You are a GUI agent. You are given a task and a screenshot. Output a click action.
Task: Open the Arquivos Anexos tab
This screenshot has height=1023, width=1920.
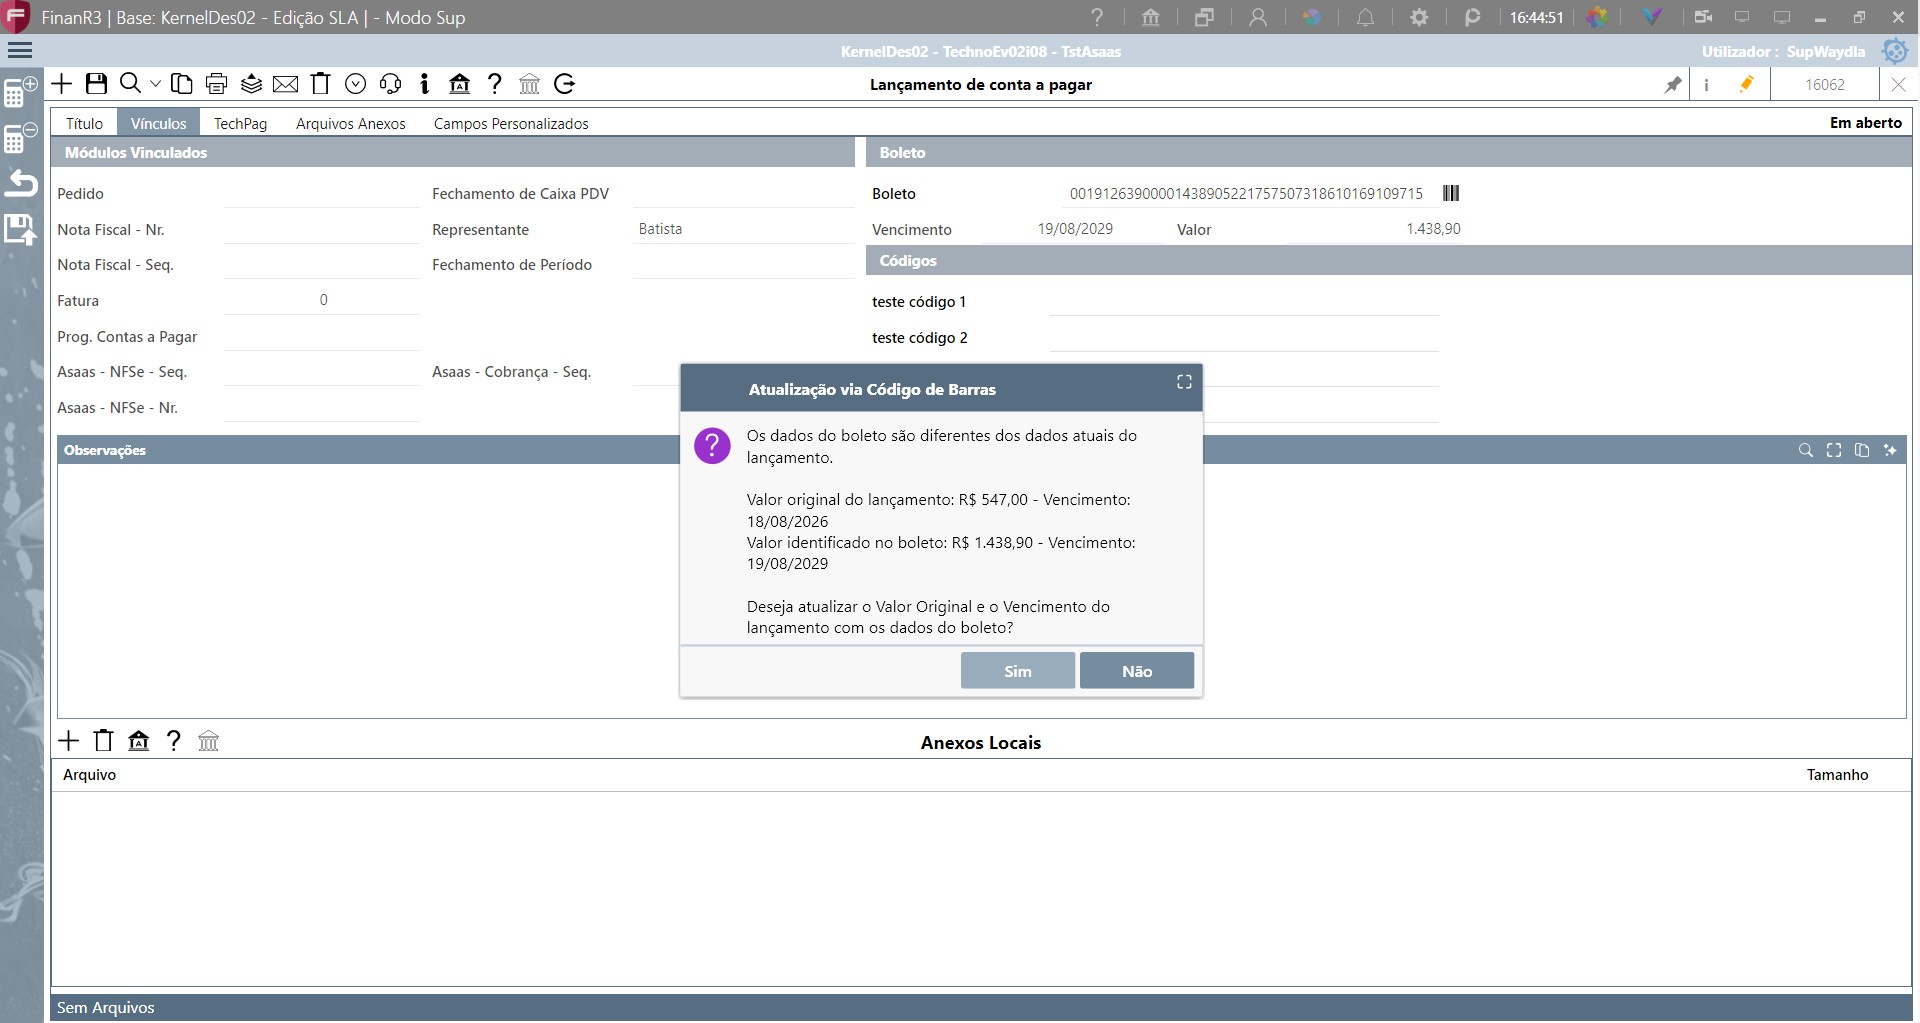pyautogui.click(x=351, y=123)
